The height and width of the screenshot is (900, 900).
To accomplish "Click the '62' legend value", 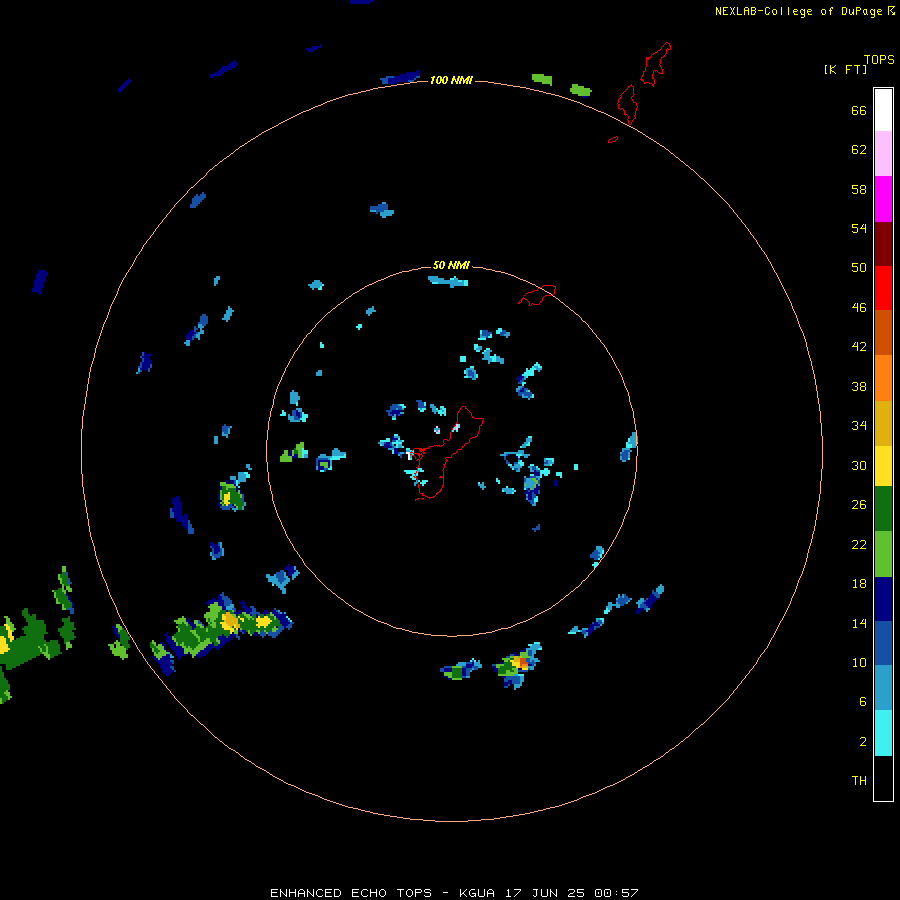I will click(x=859, y=149).
